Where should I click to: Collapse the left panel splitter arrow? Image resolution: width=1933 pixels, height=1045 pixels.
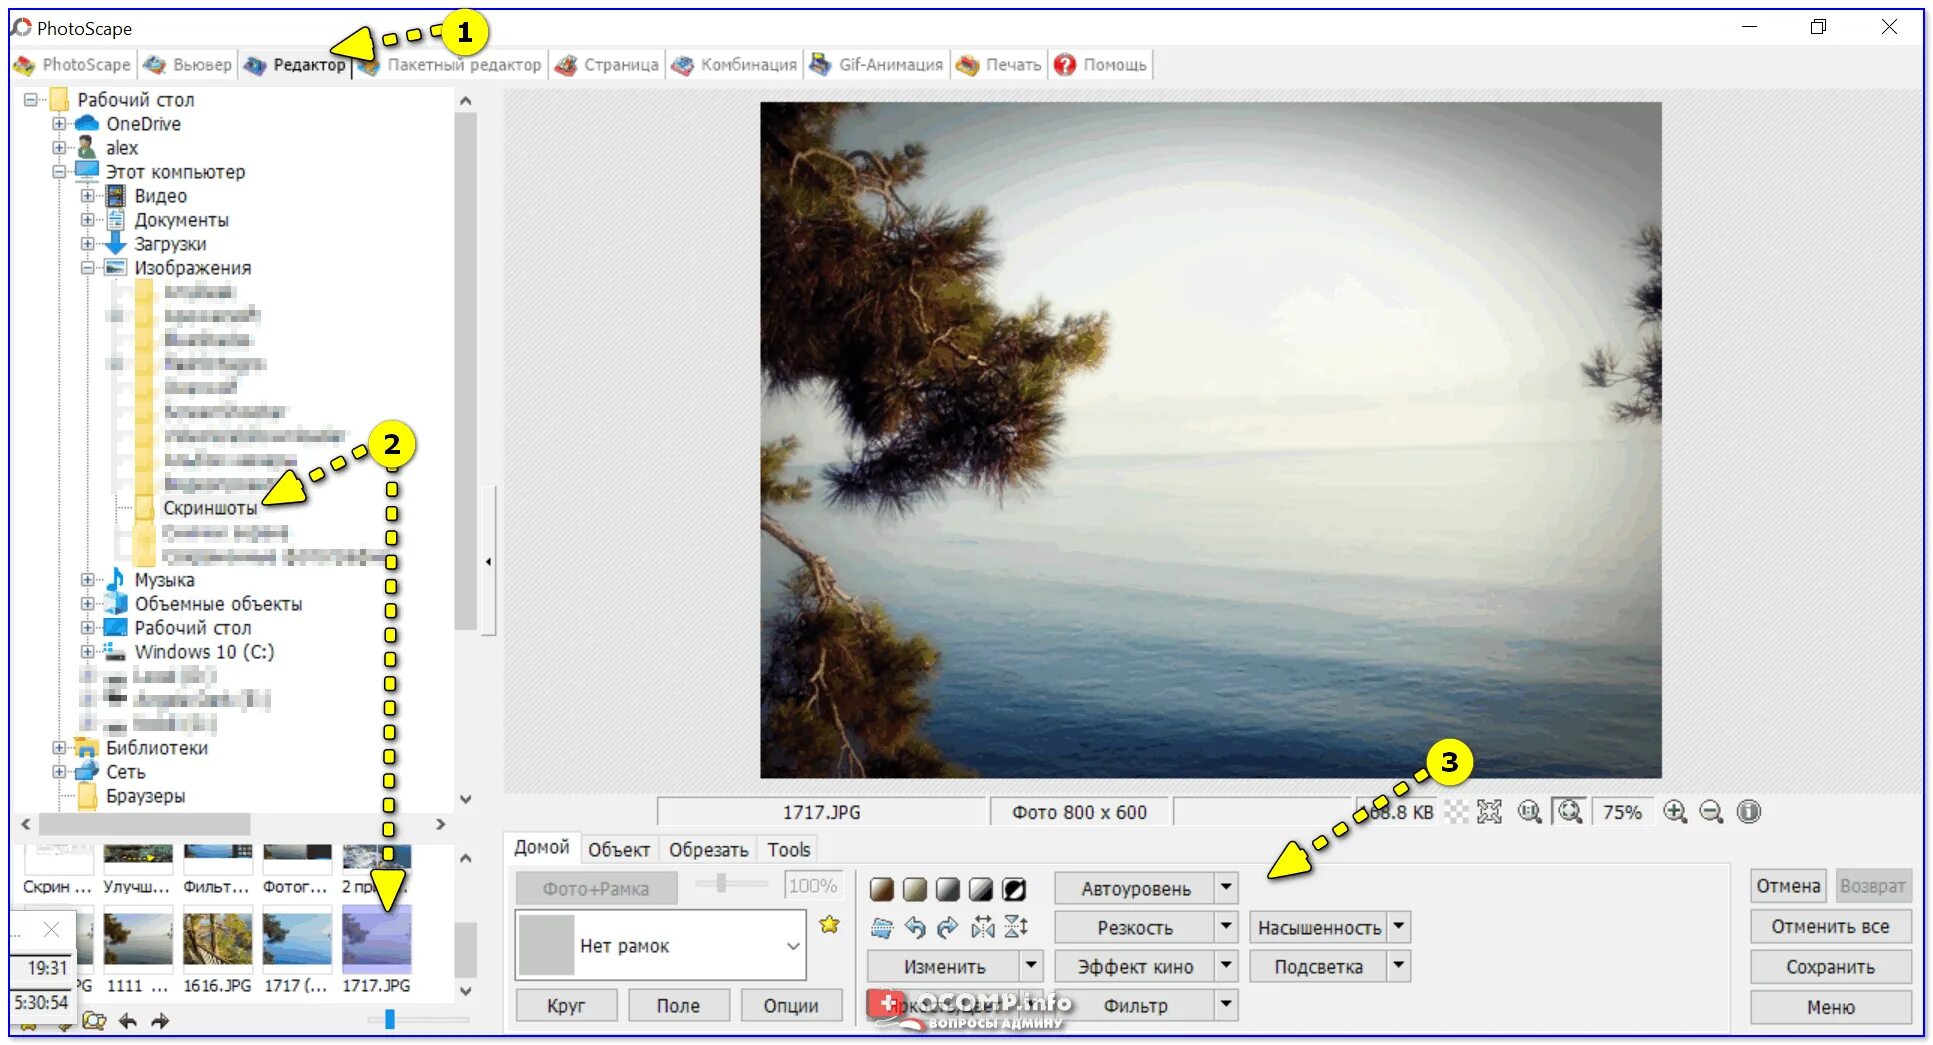[x=488, y=562]
